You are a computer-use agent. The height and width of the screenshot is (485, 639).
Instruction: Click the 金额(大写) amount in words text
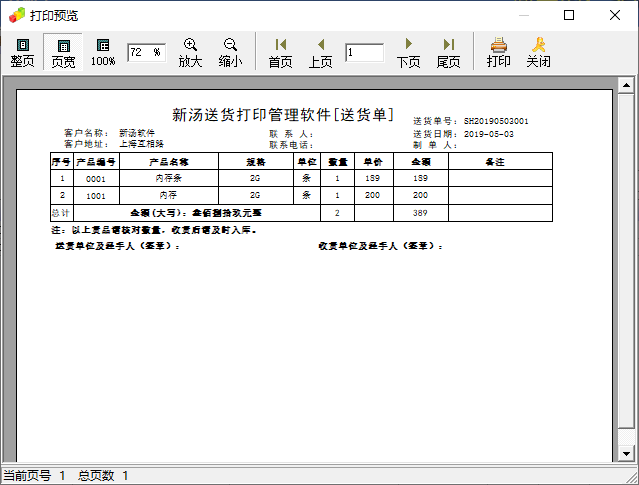pyautogui.click(x=196, y=213)
